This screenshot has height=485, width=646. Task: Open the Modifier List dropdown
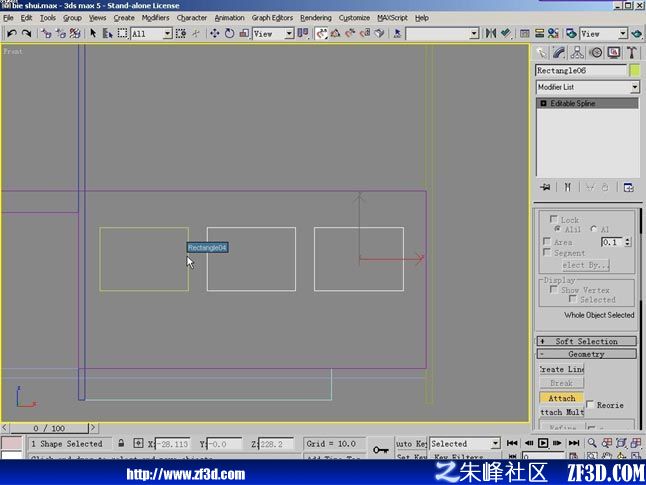click(x=587, y=87)
